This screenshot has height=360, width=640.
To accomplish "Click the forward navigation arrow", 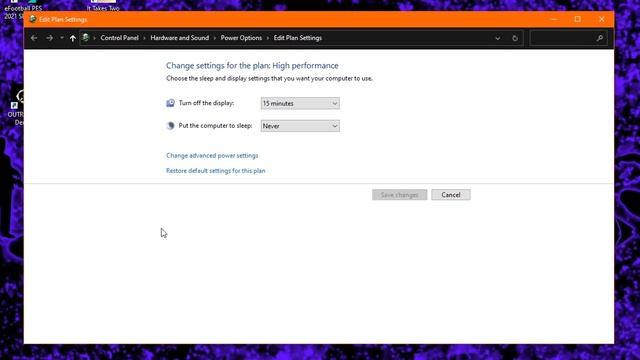I will 49,38.
